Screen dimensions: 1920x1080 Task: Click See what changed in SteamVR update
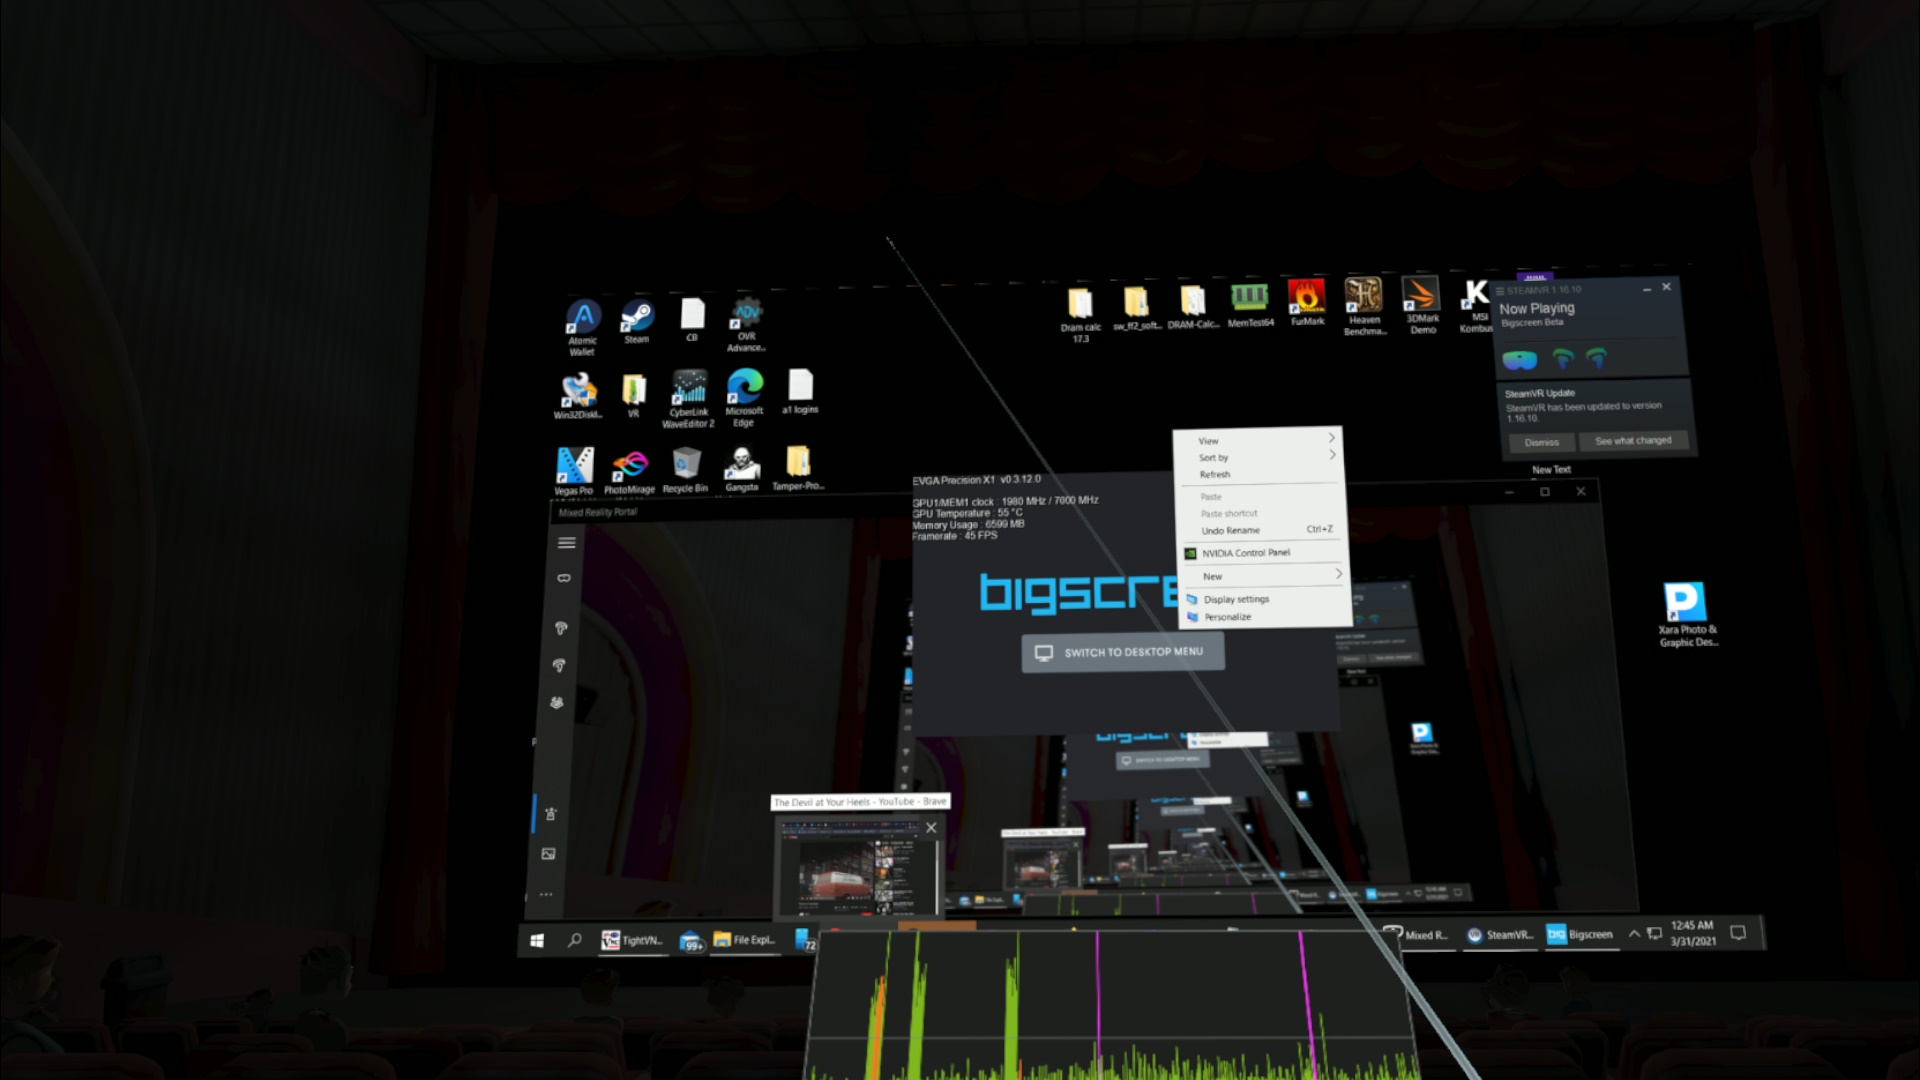click(x=1632, y=440)
